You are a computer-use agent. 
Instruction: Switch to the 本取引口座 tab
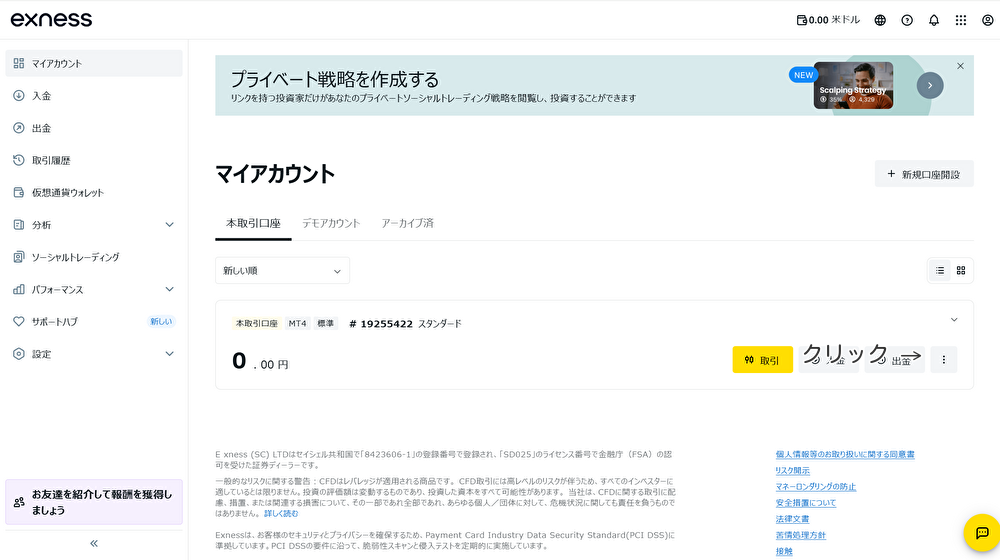pyautogui.click(x=253, y=223)
